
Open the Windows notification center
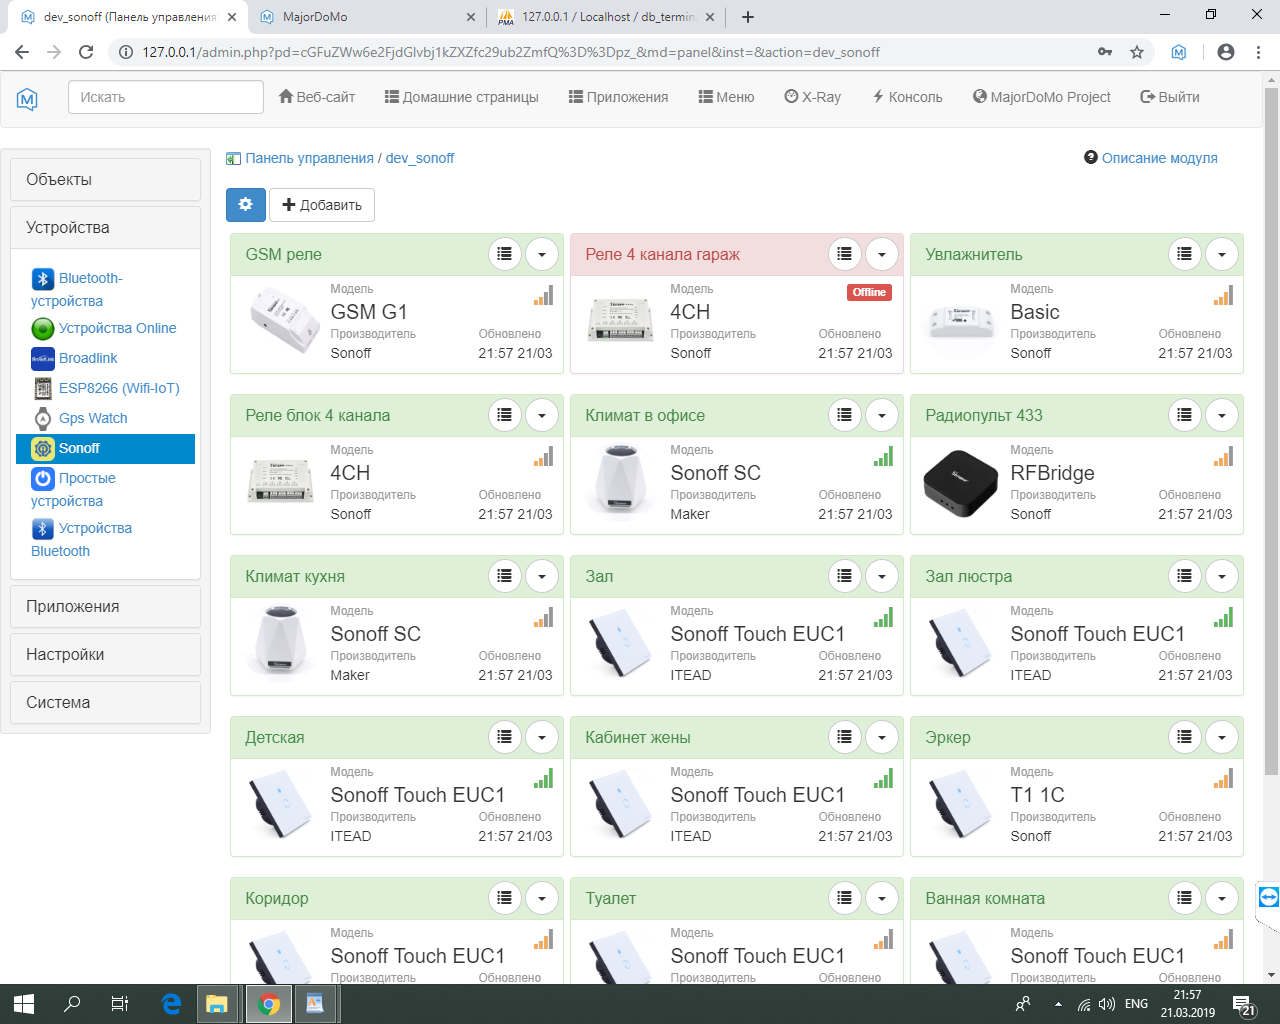tap(1244, 1004)
